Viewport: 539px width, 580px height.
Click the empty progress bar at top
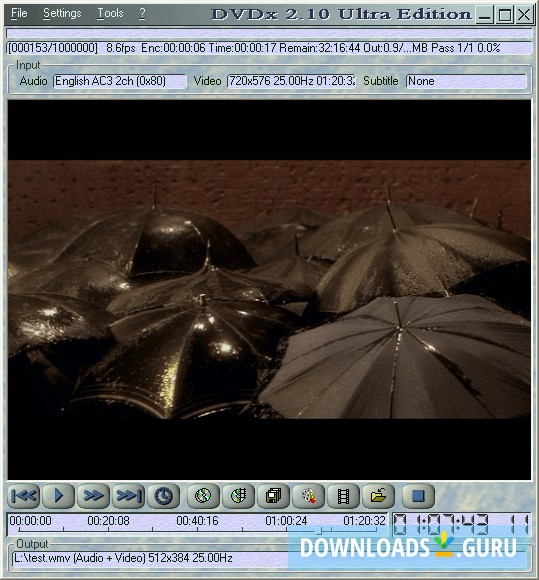269,34
